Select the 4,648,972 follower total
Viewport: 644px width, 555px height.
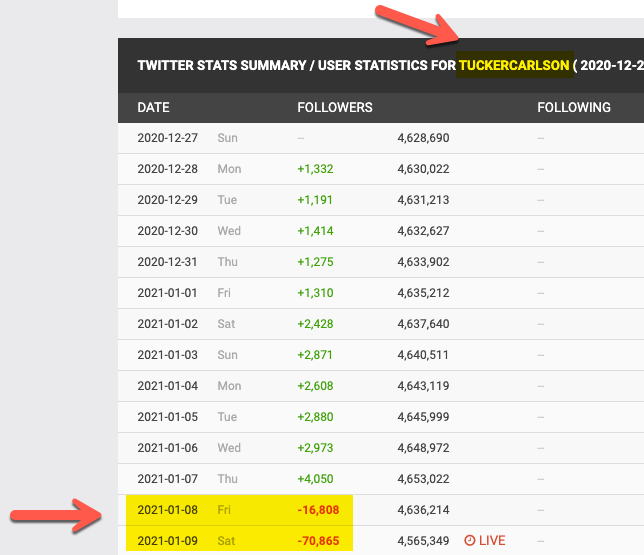[423, 448]
